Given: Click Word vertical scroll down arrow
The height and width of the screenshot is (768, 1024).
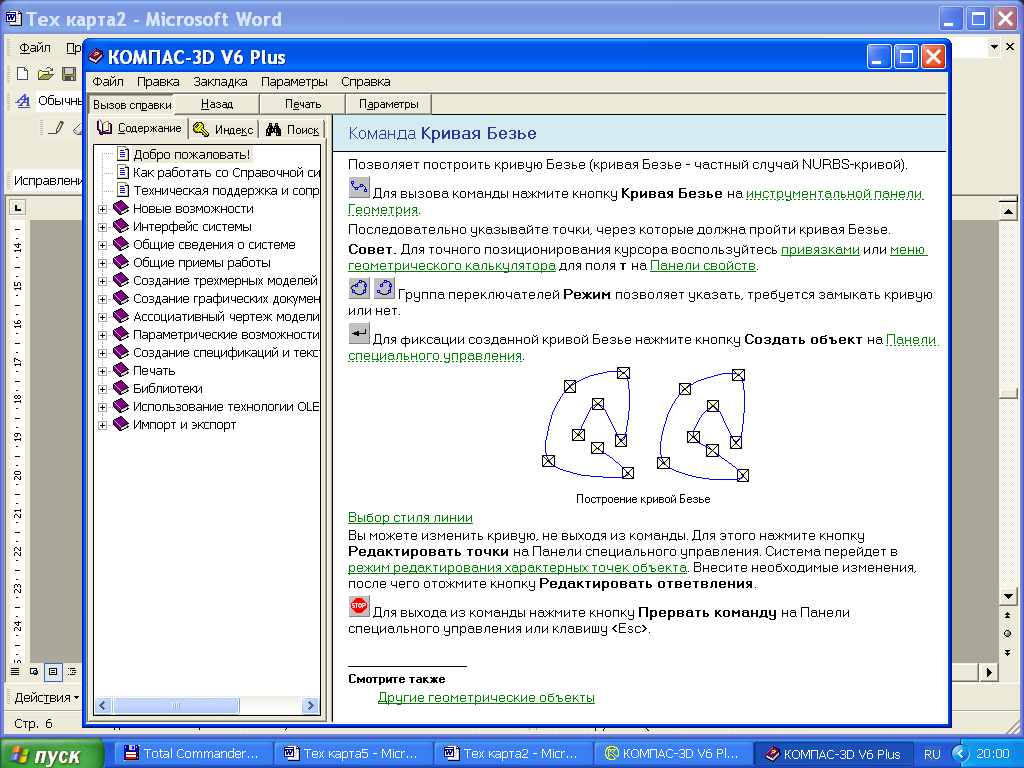Looking at the screenshot, I should (x=1008, y=596).
